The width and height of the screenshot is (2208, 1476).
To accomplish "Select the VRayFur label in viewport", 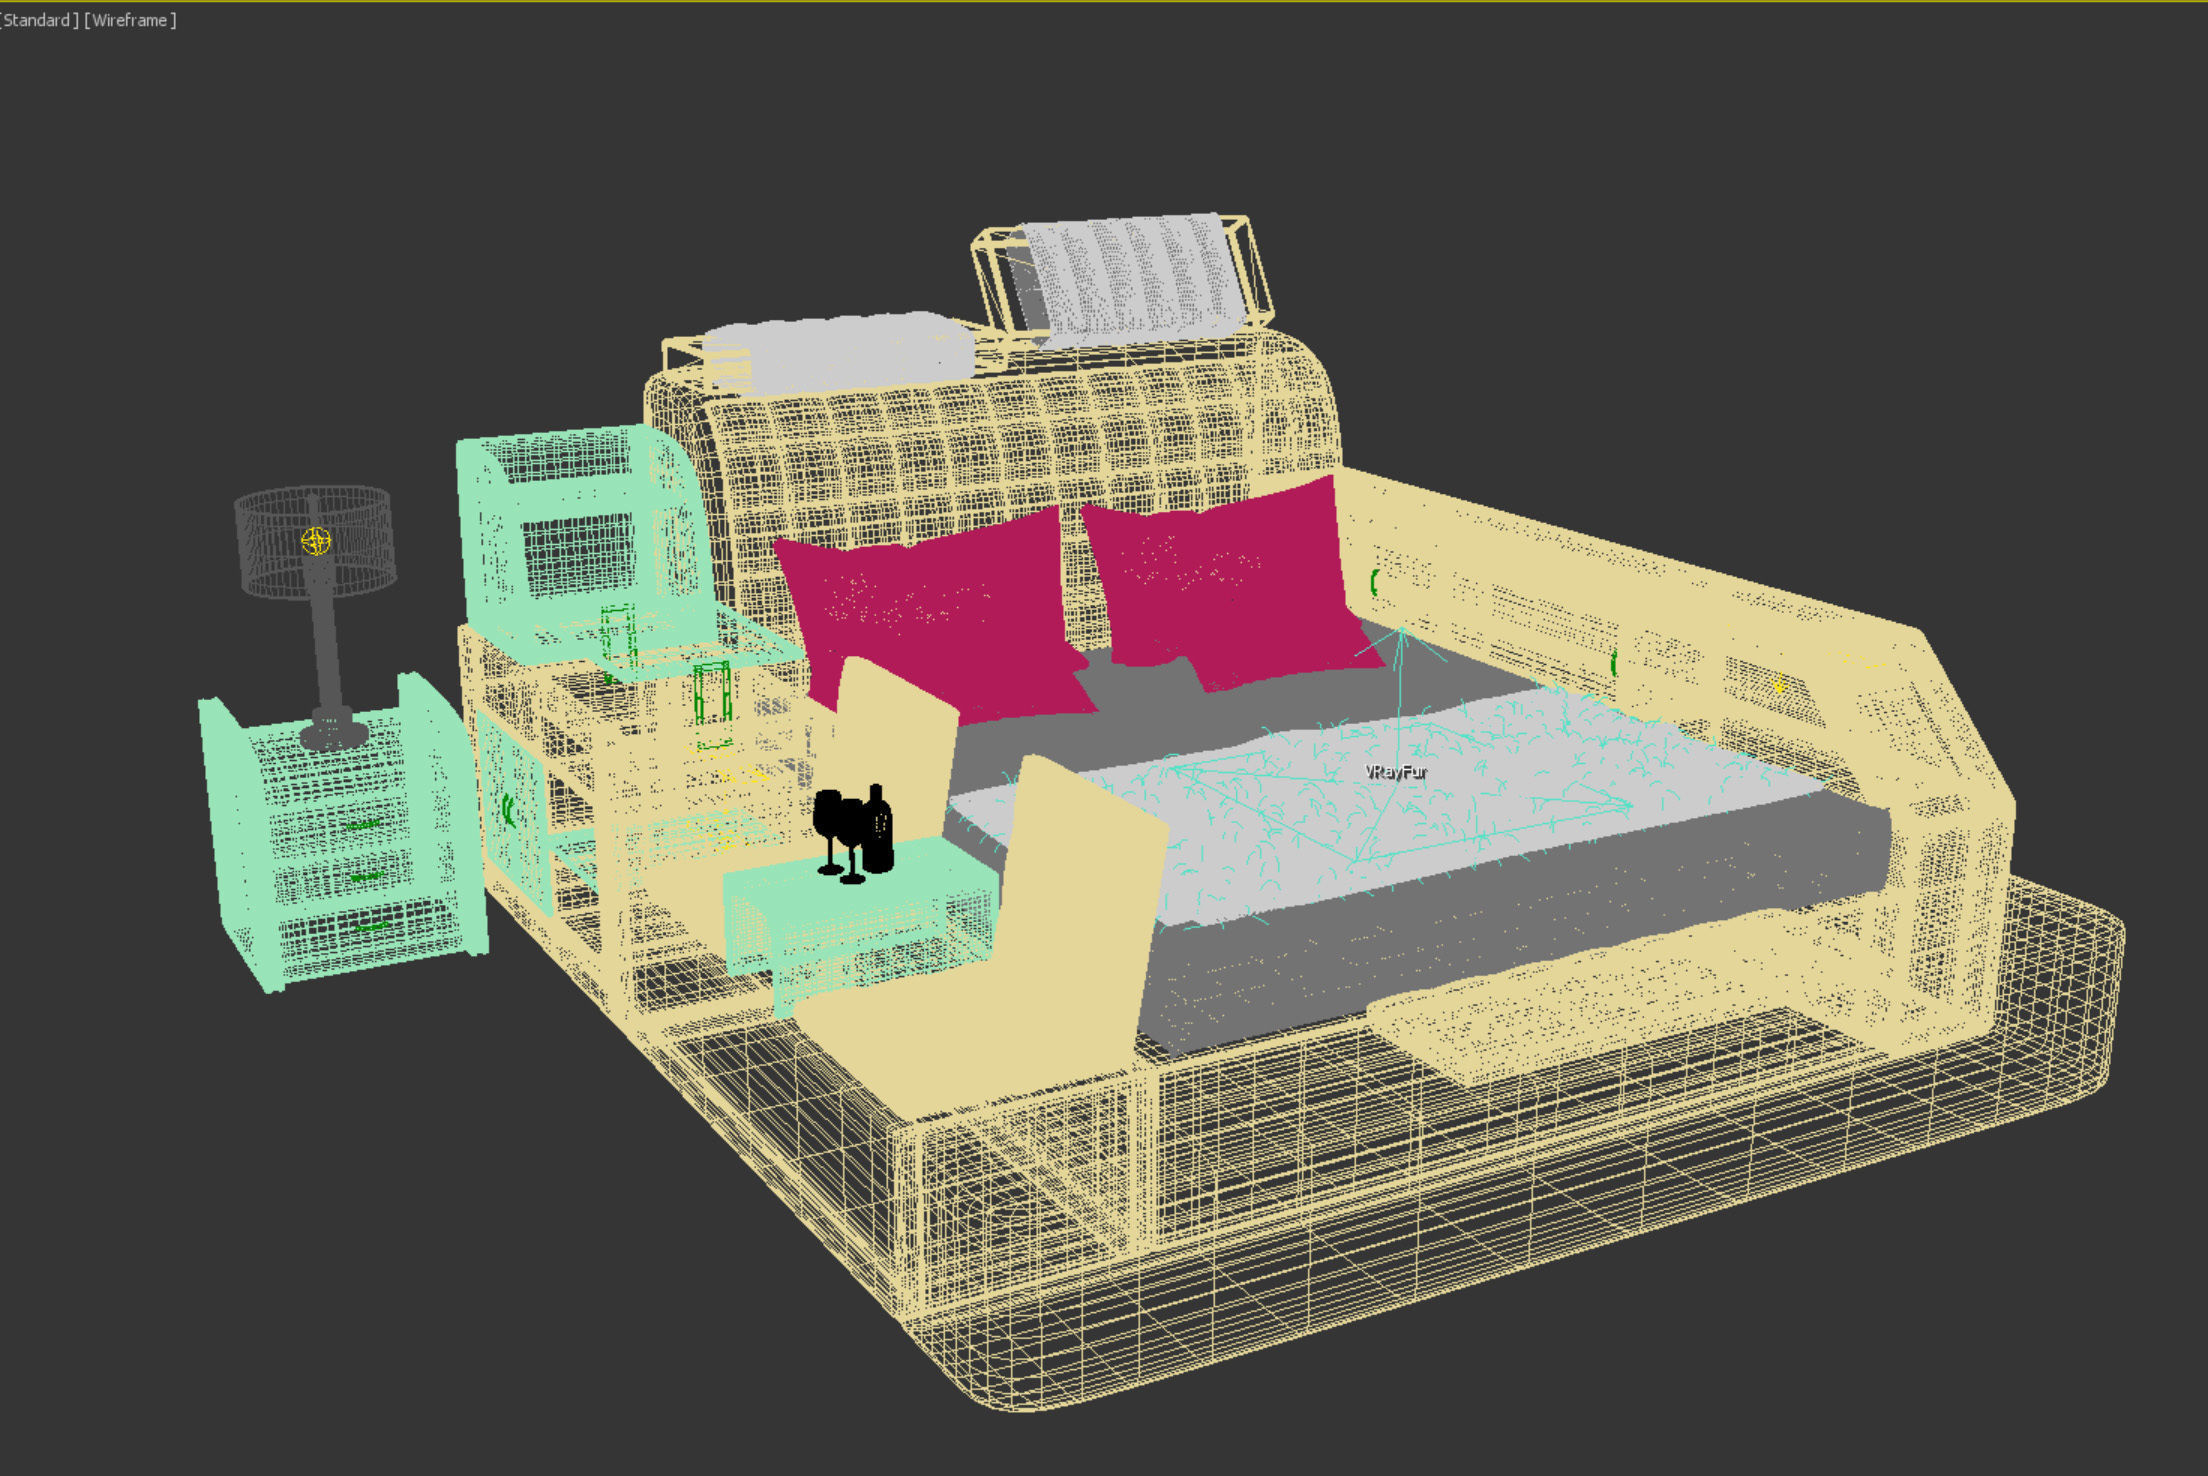I will click(1396, 772).
